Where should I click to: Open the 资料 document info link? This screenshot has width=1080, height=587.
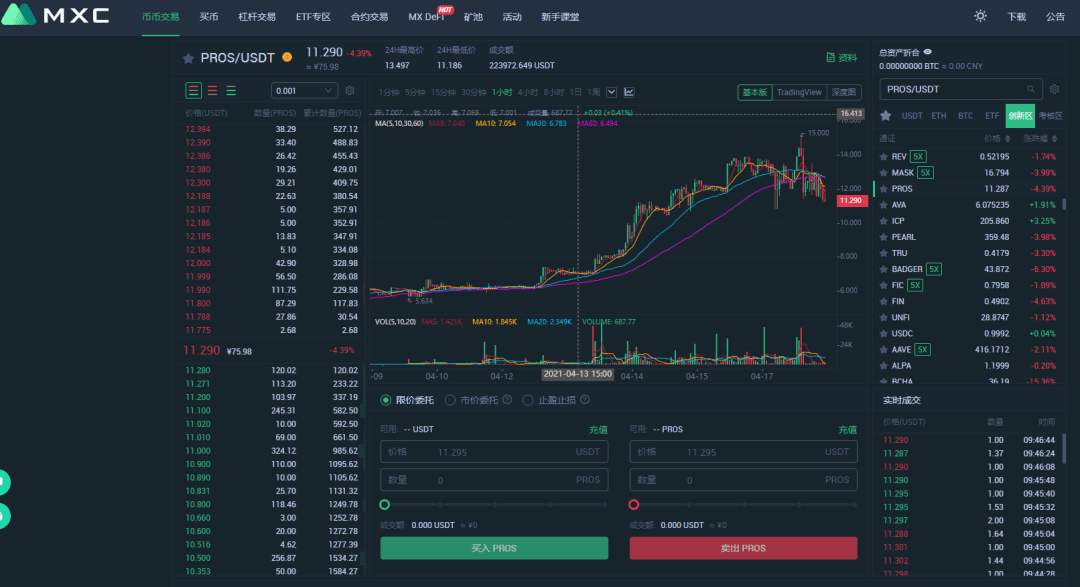[842, 58]
